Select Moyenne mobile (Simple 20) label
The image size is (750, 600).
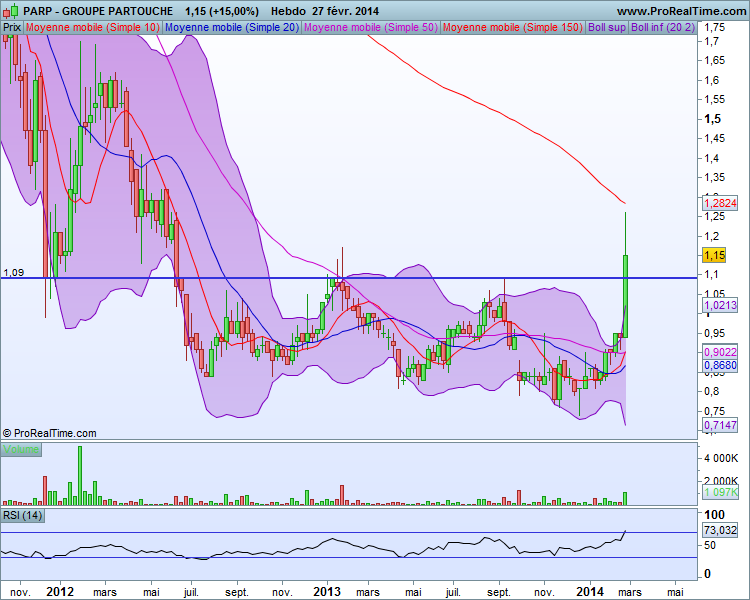pyautogui.click(x=232, y=27)
